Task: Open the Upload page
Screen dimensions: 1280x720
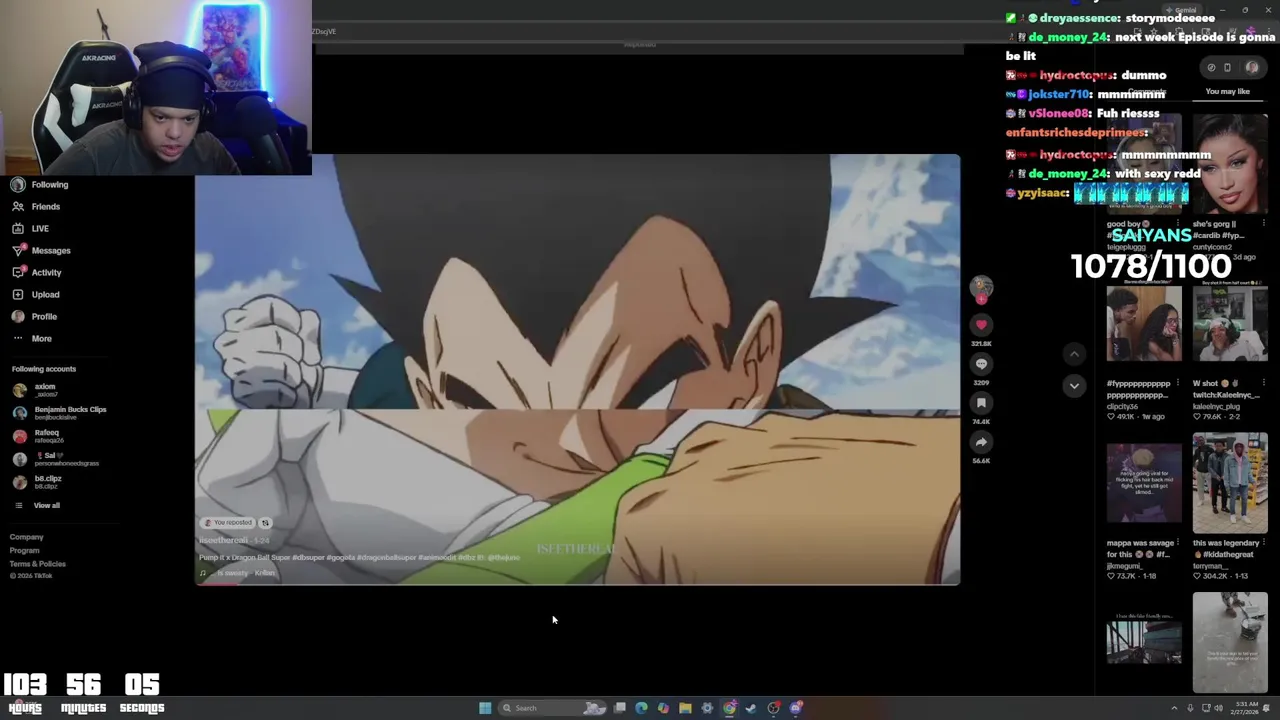Action: 36,294
